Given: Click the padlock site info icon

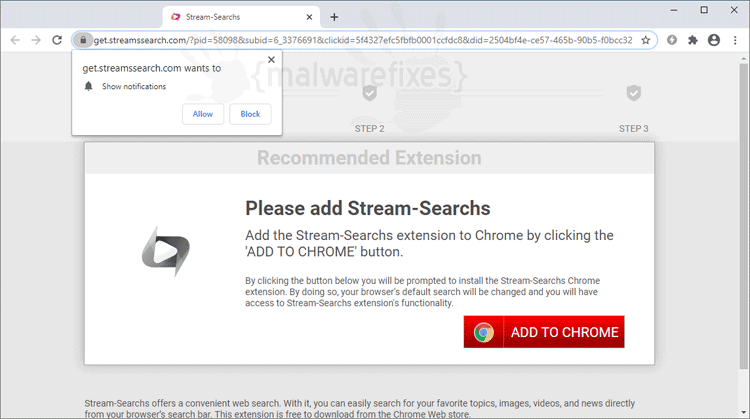Looking at the screenshot, I should coord(83,40).
